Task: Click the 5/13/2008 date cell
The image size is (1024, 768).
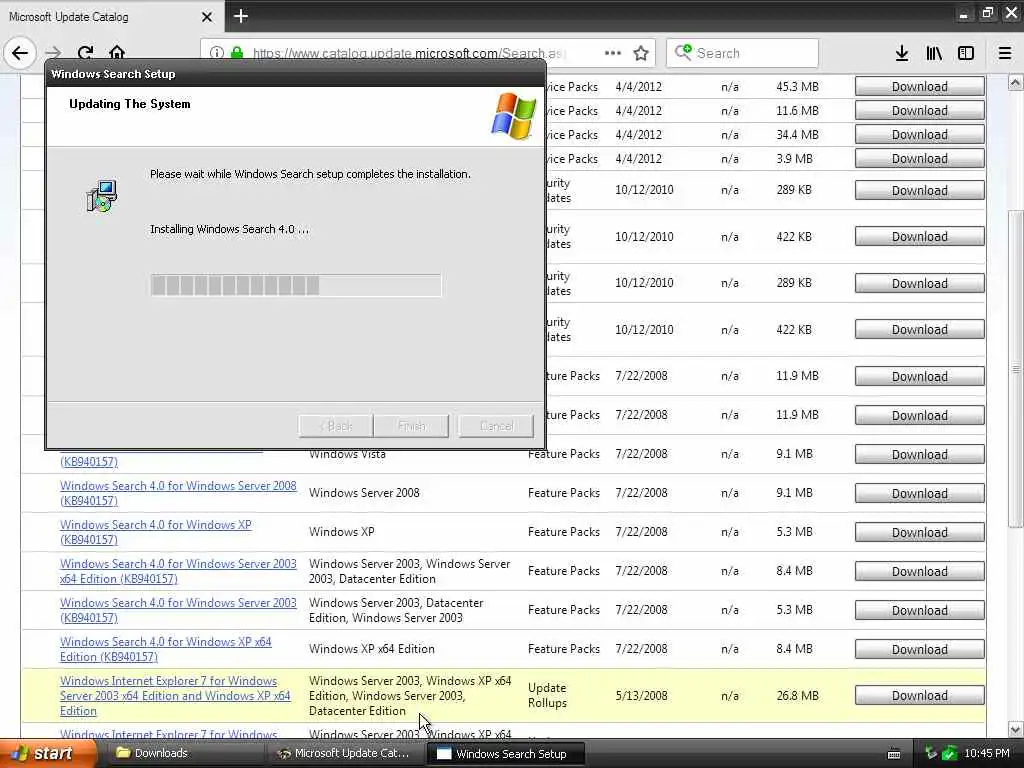Action: coord(641,696)
